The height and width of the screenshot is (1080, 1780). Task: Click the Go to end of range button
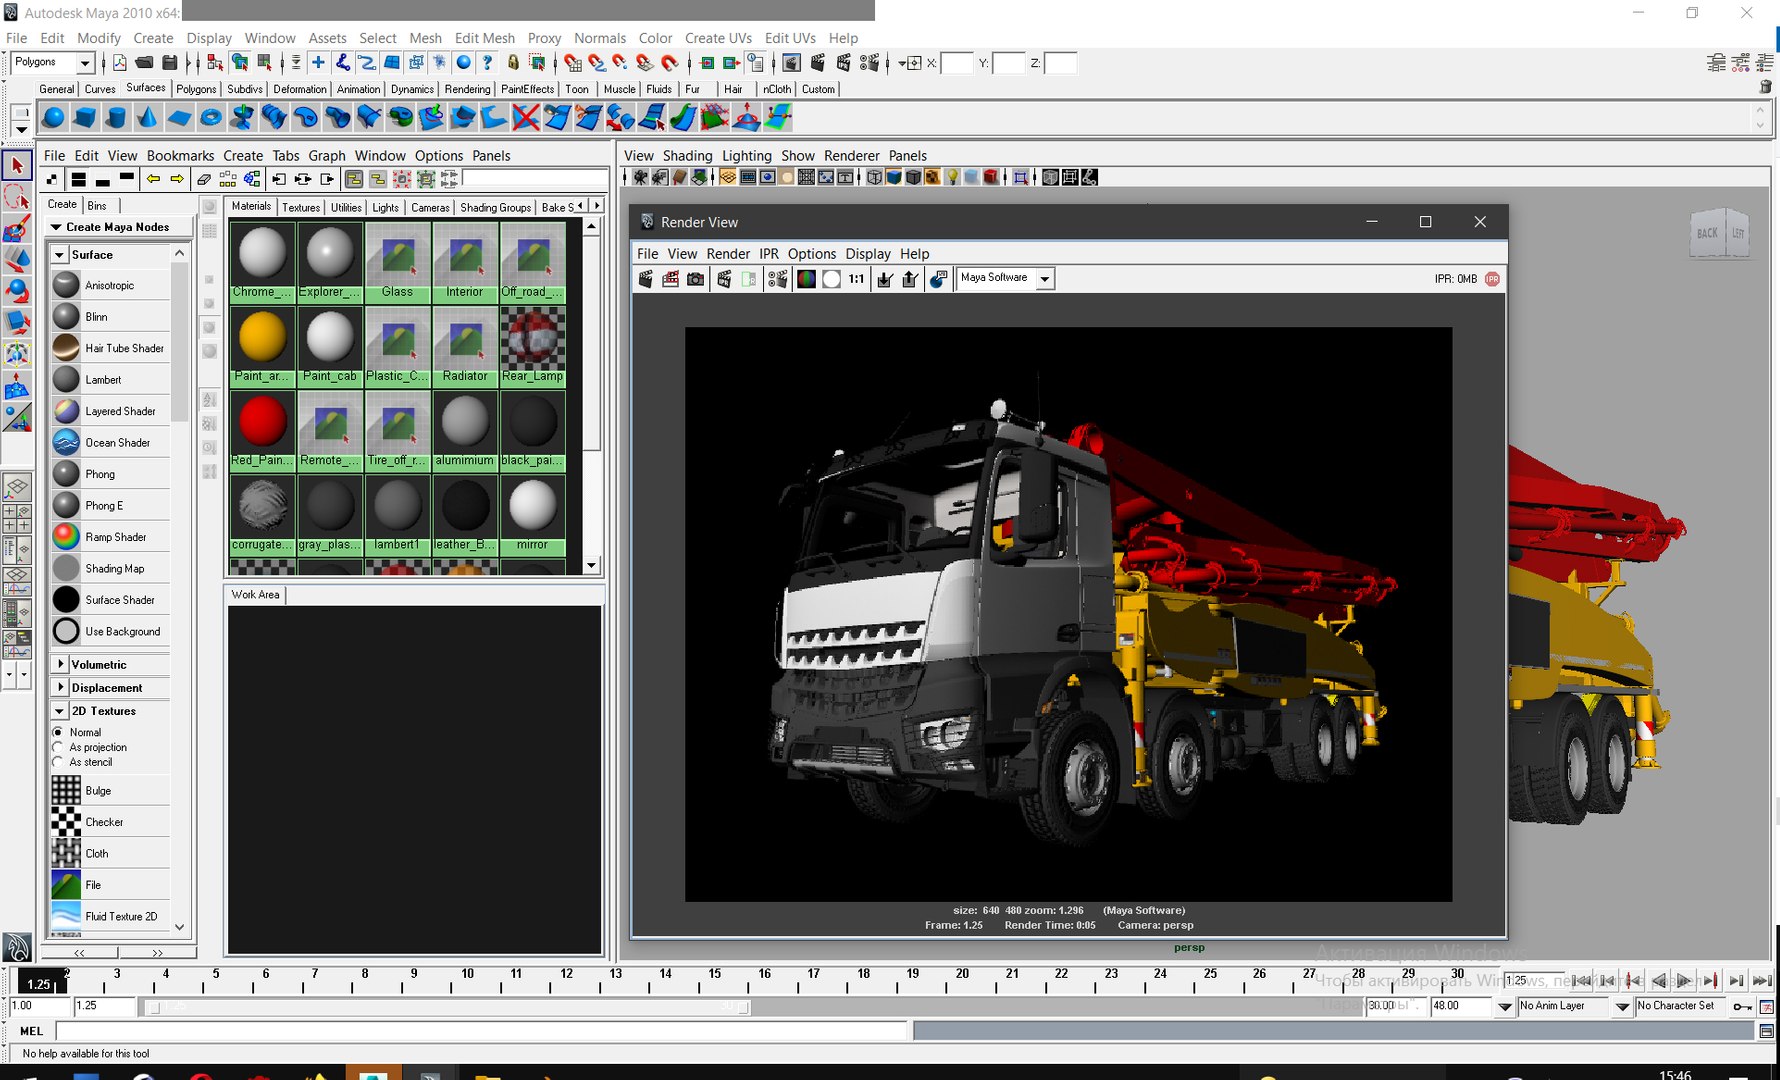(1762, 981)
